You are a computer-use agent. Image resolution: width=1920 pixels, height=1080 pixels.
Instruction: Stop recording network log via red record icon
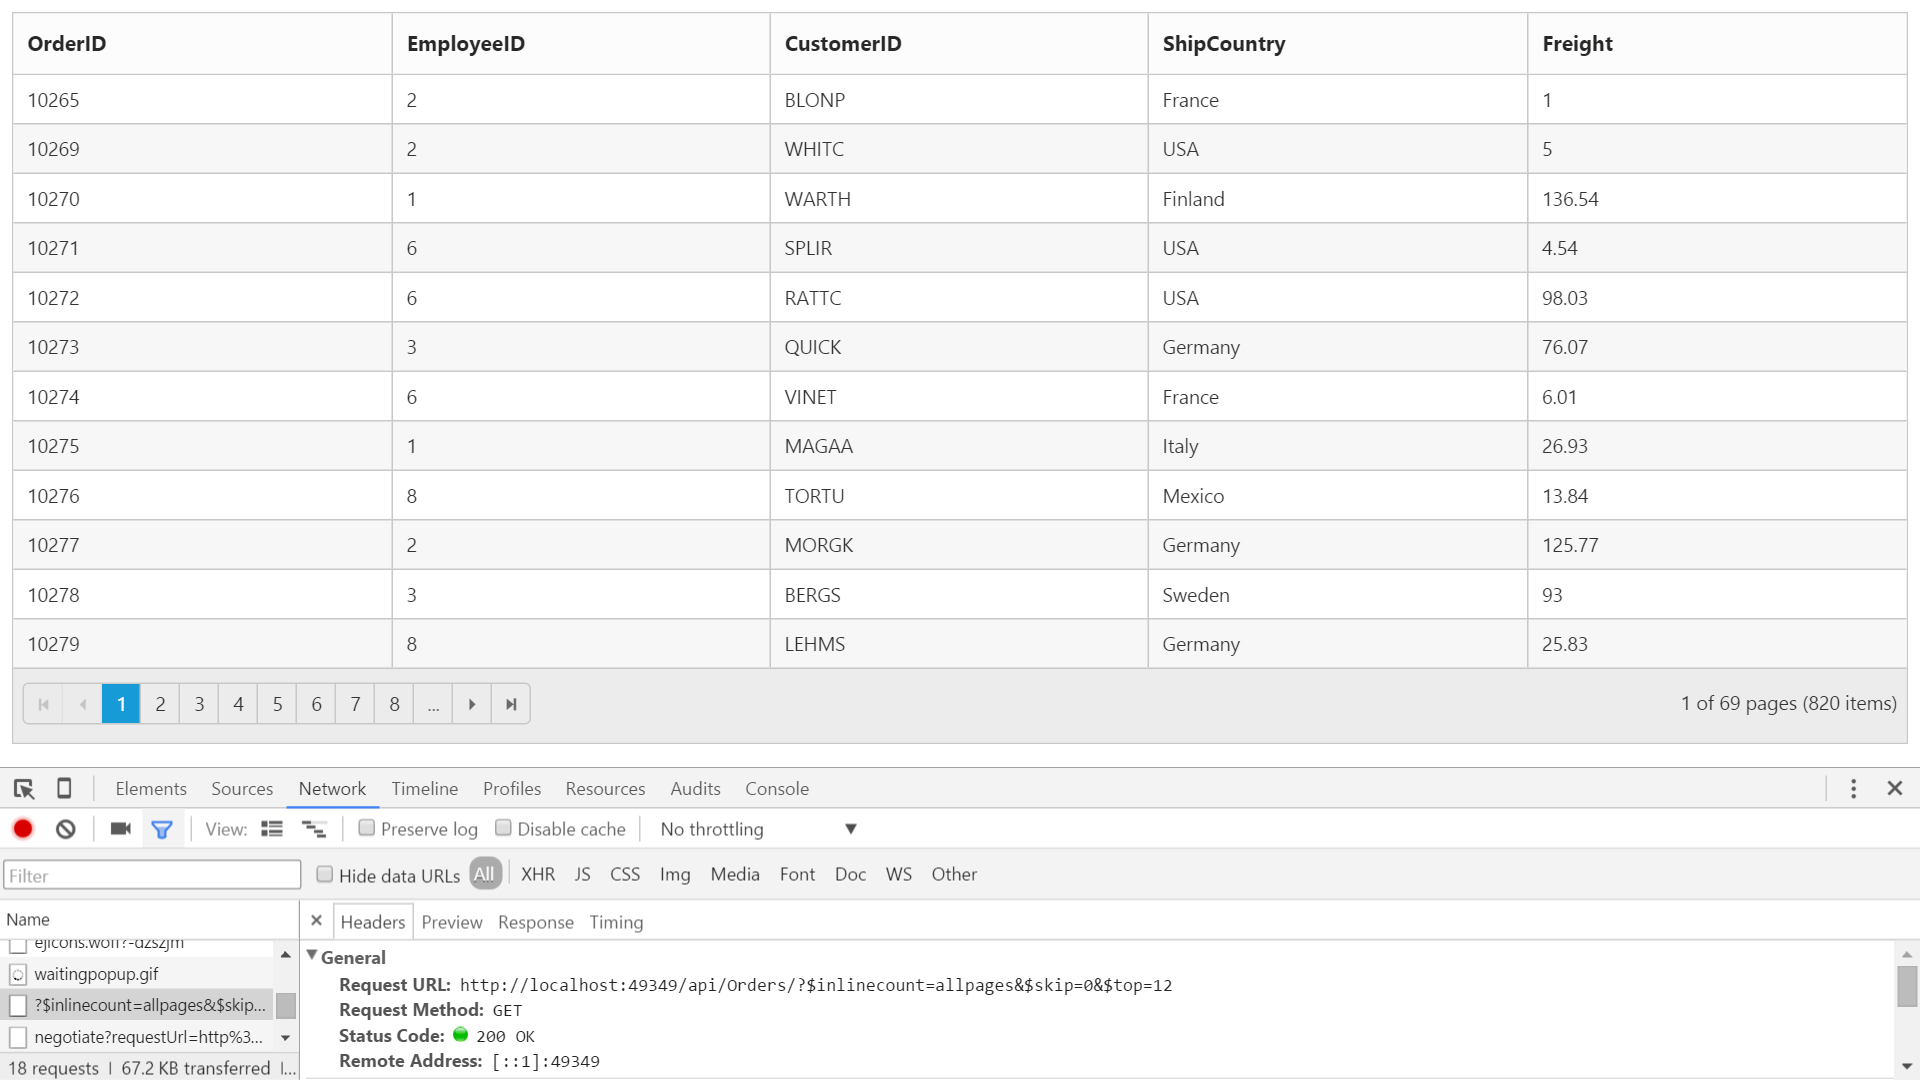[22, 828]
